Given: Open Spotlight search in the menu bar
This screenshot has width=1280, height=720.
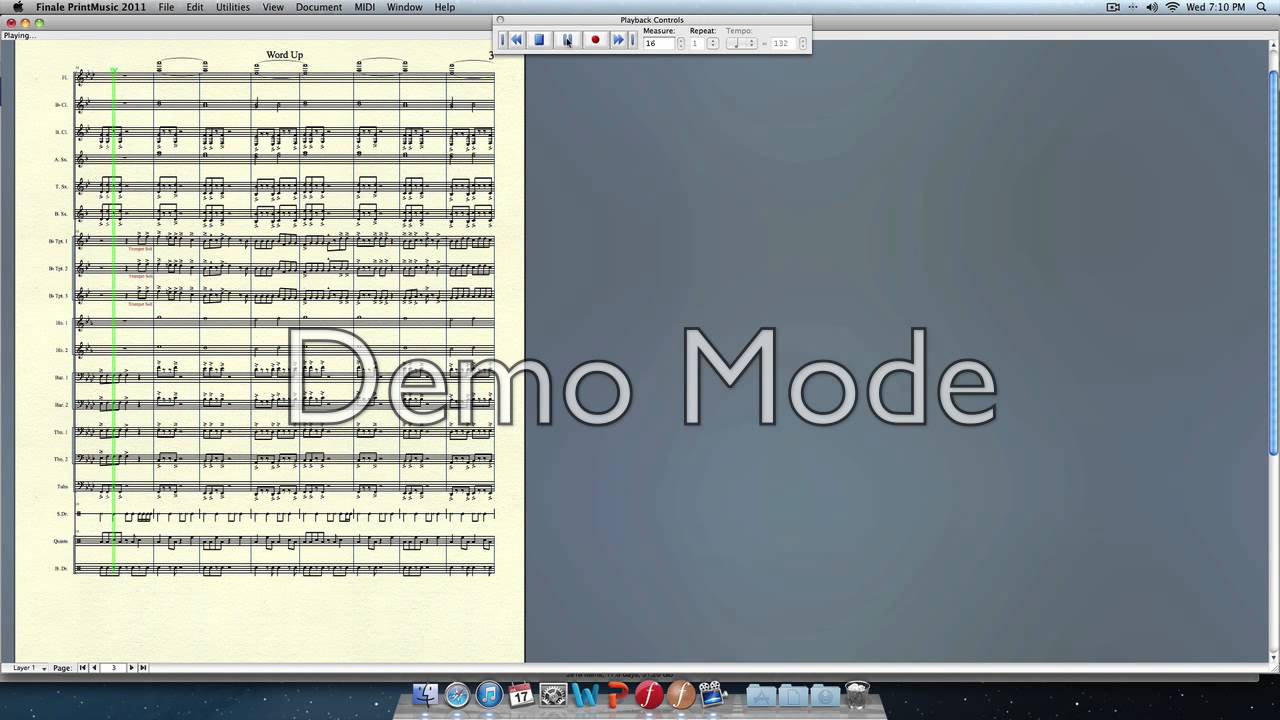Looking at the screenshot, I should [x=1262, y=7].
